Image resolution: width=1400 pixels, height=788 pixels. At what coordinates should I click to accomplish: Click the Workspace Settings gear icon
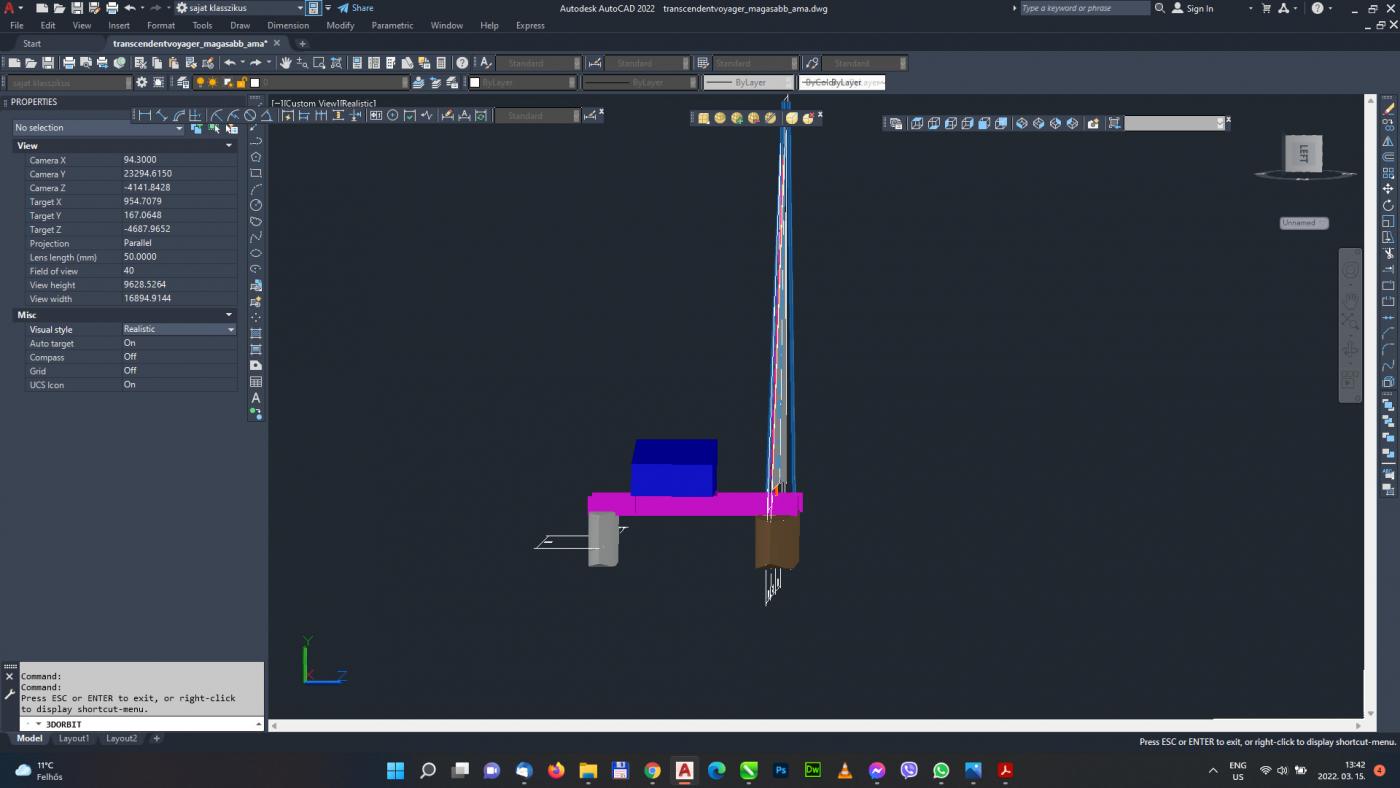point(142,83)
